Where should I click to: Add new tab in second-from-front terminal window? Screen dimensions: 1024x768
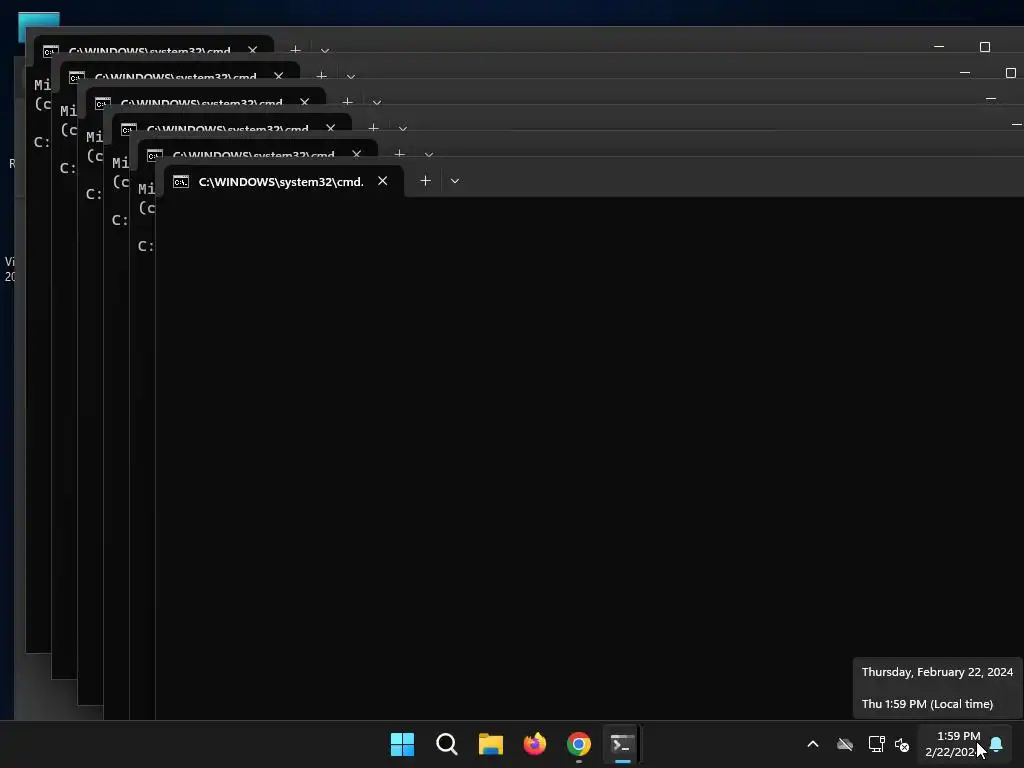(400, 153)
